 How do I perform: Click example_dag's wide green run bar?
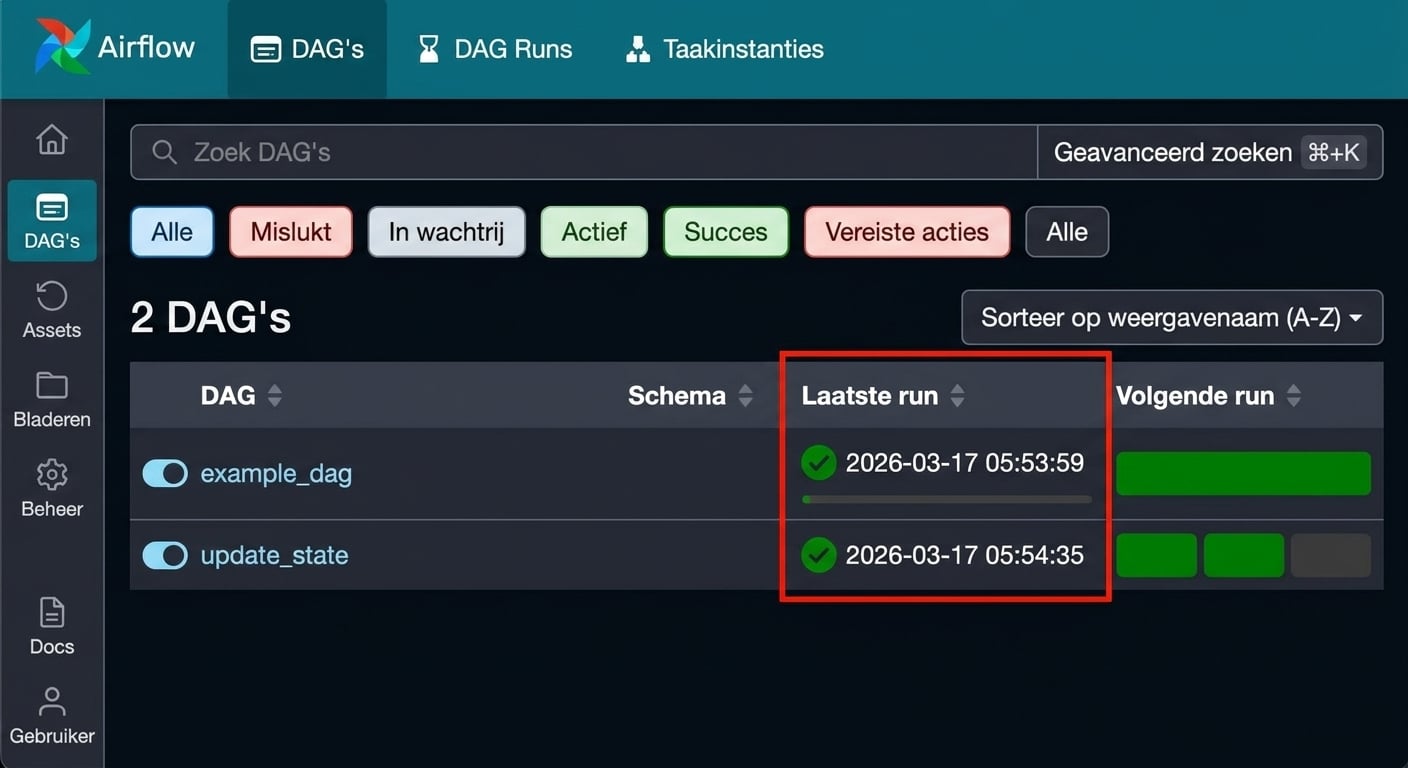(1243, 474)
